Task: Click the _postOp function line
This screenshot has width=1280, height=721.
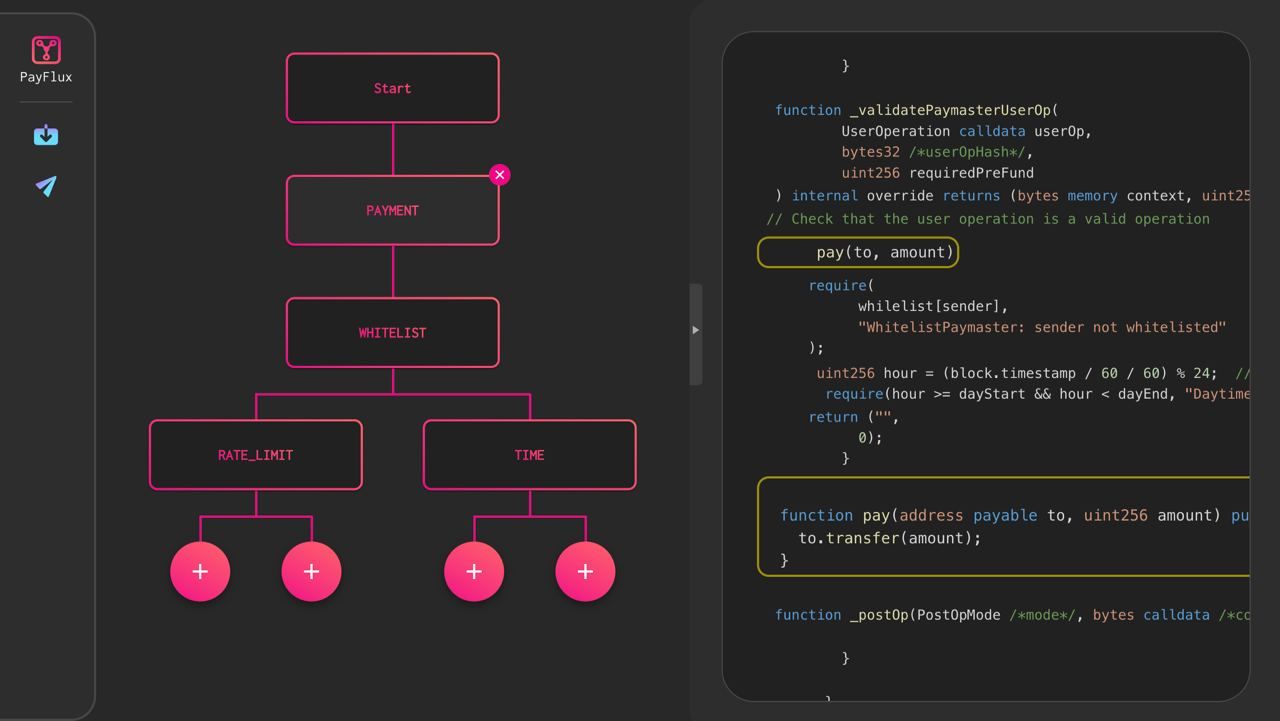Action: coord(1012,615)
